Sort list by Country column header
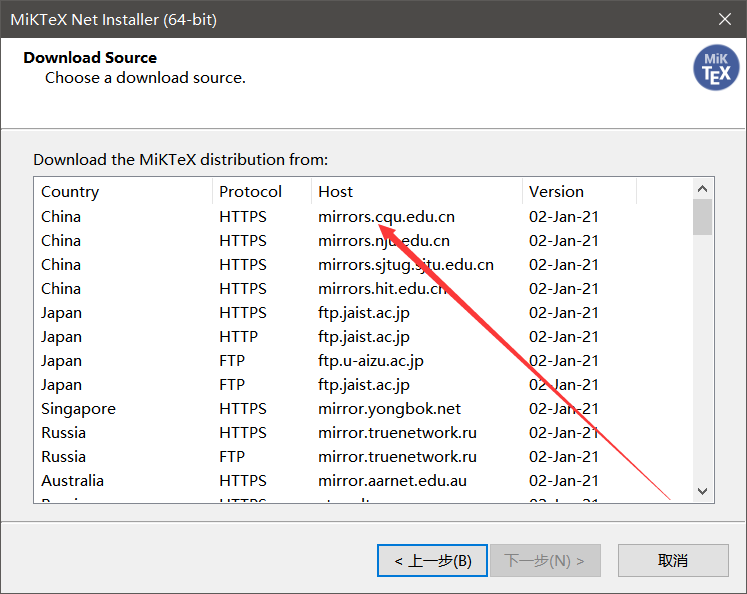This screenshot has width=747, height=594. 123,191
